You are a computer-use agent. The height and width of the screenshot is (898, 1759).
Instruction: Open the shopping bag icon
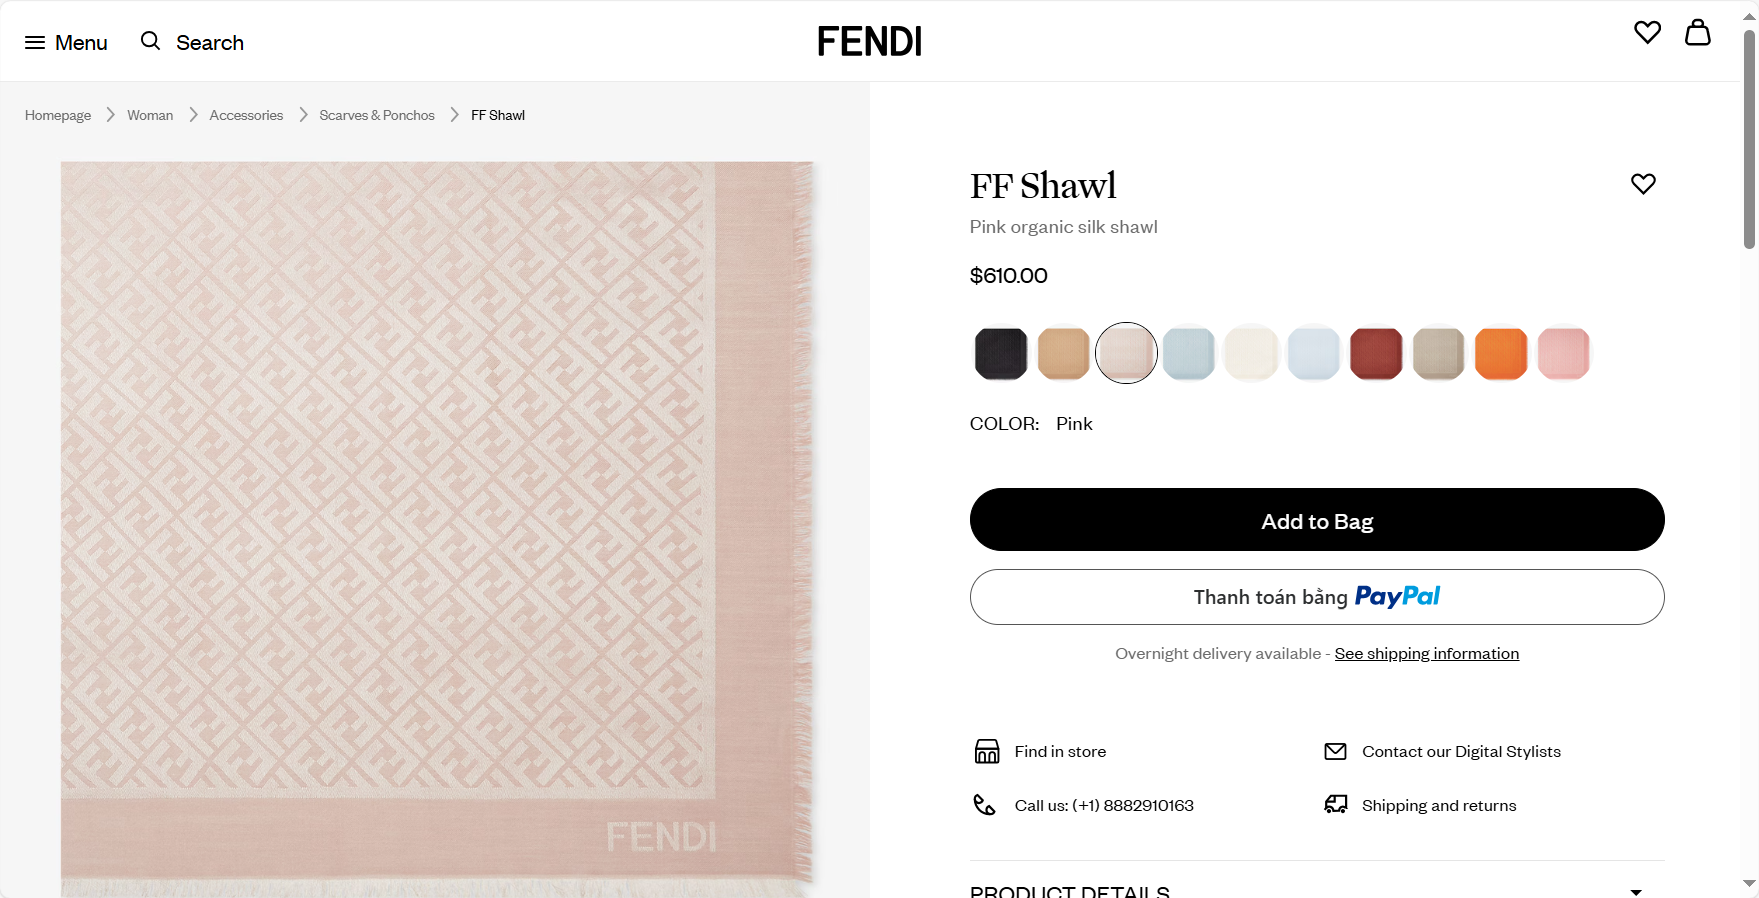(x=1697, y=33)
